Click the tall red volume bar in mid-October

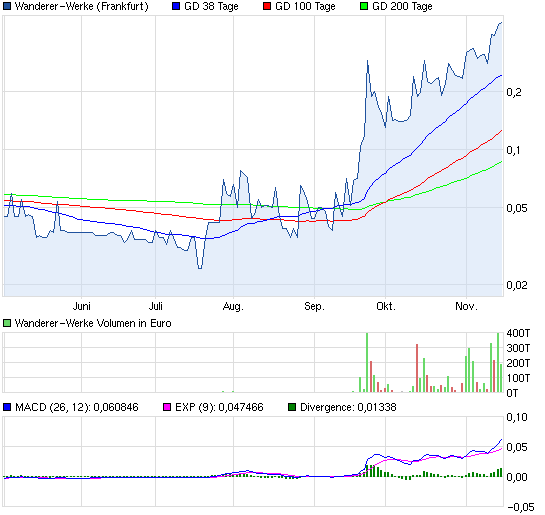[x=417, y=368]
